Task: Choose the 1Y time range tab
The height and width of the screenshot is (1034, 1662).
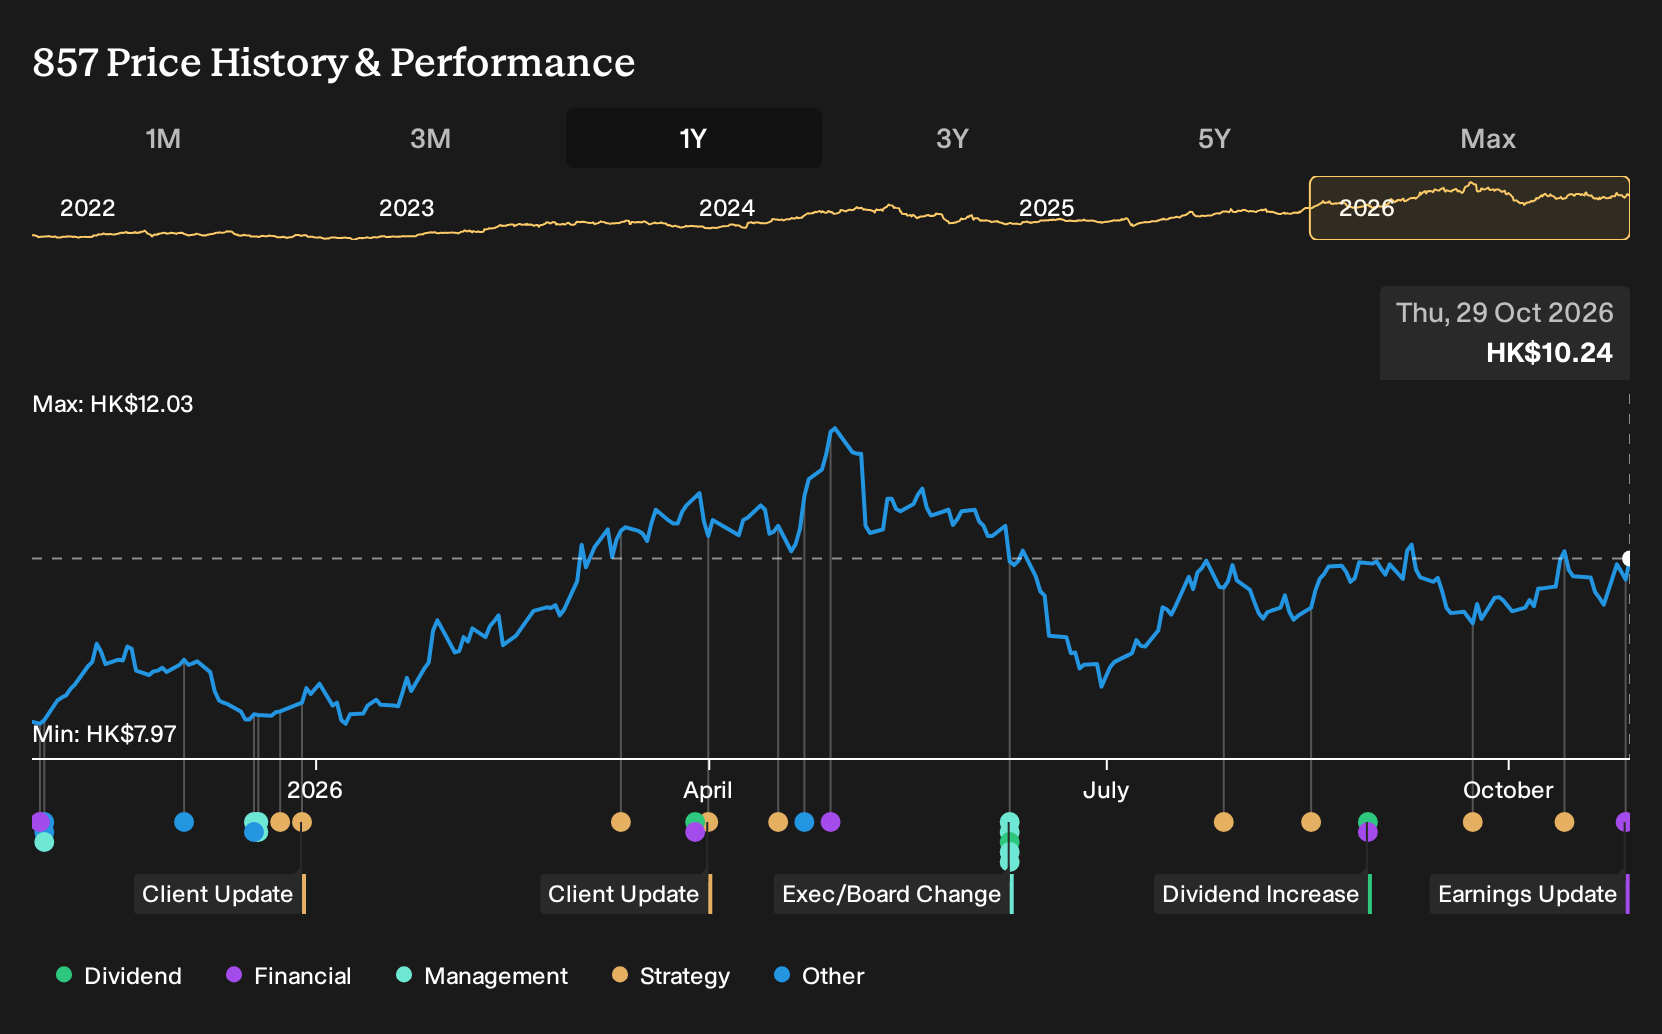Action: click(694, 138)
